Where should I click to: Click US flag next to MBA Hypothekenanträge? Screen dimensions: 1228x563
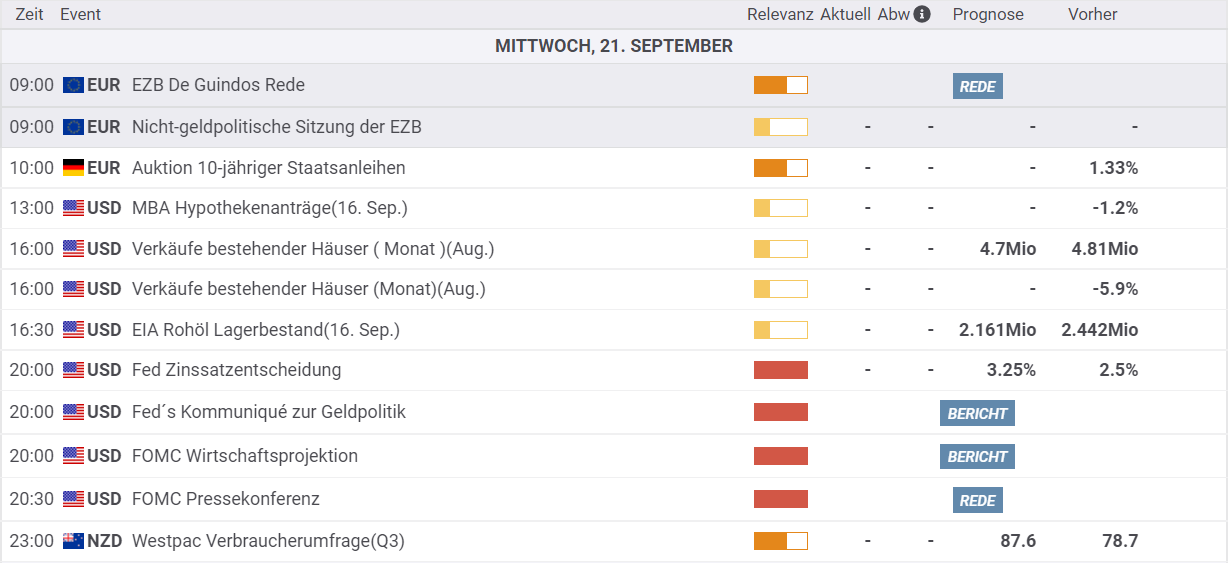73,208
